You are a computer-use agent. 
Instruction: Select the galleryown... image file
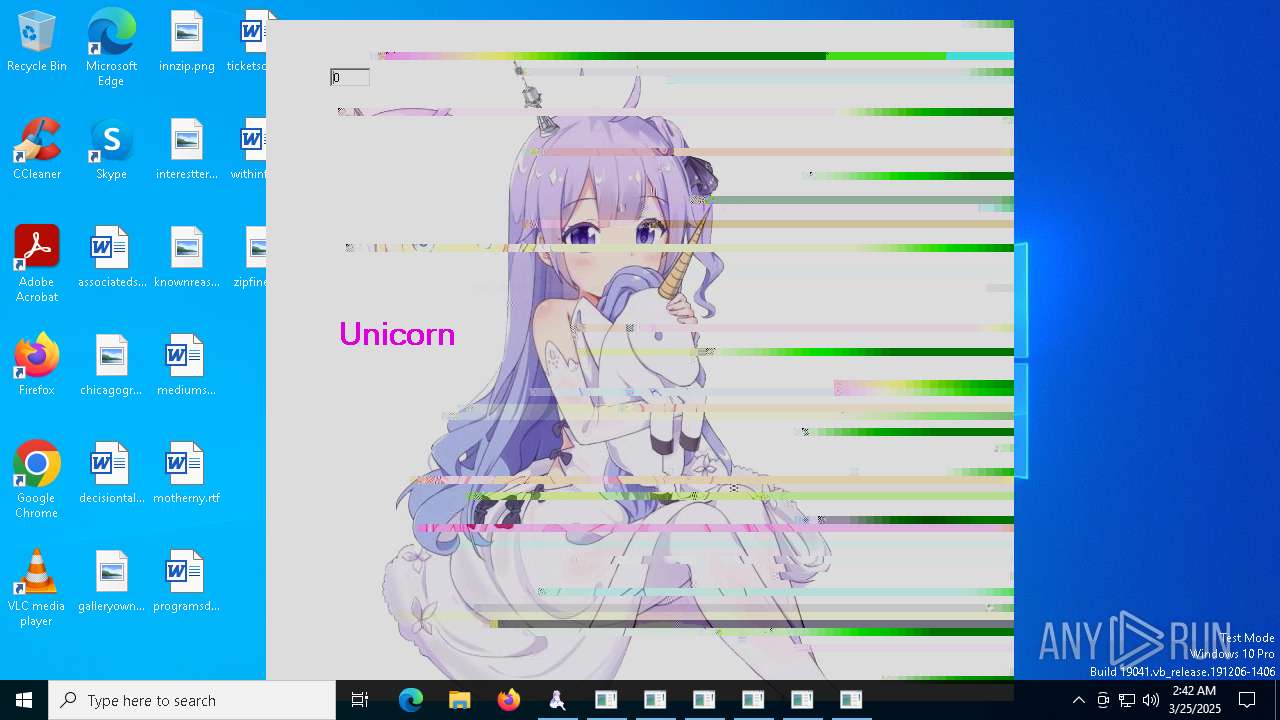(x=111, y=582)
